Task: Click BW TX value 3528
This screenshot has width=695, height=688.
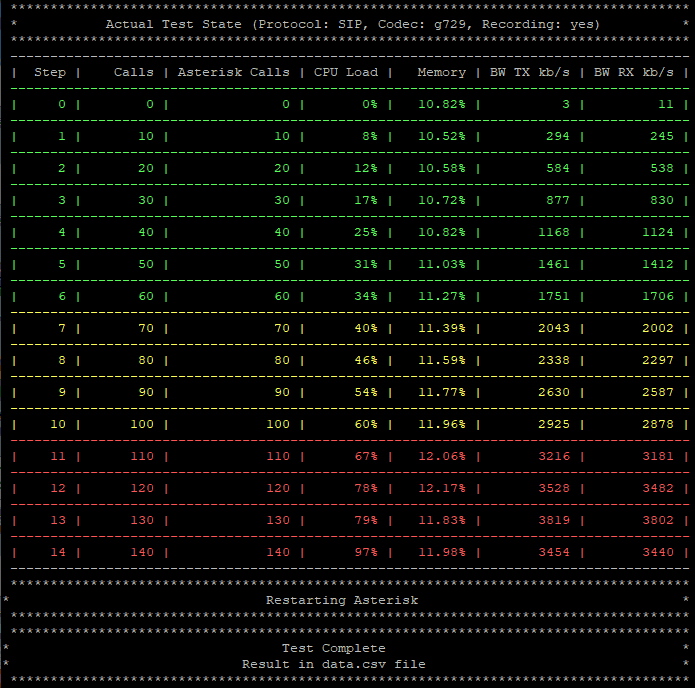Action: [x=554, y=488]
